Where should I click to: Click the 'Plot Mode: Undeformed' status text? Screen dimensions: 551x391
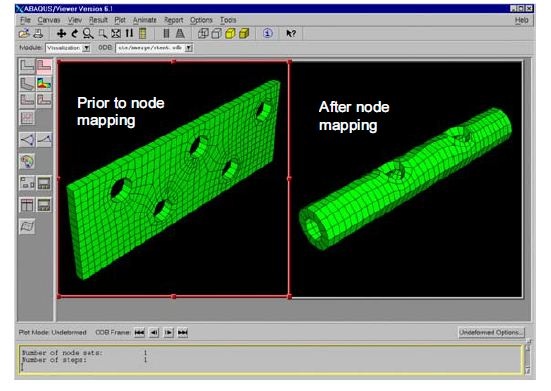coord(52,332)
